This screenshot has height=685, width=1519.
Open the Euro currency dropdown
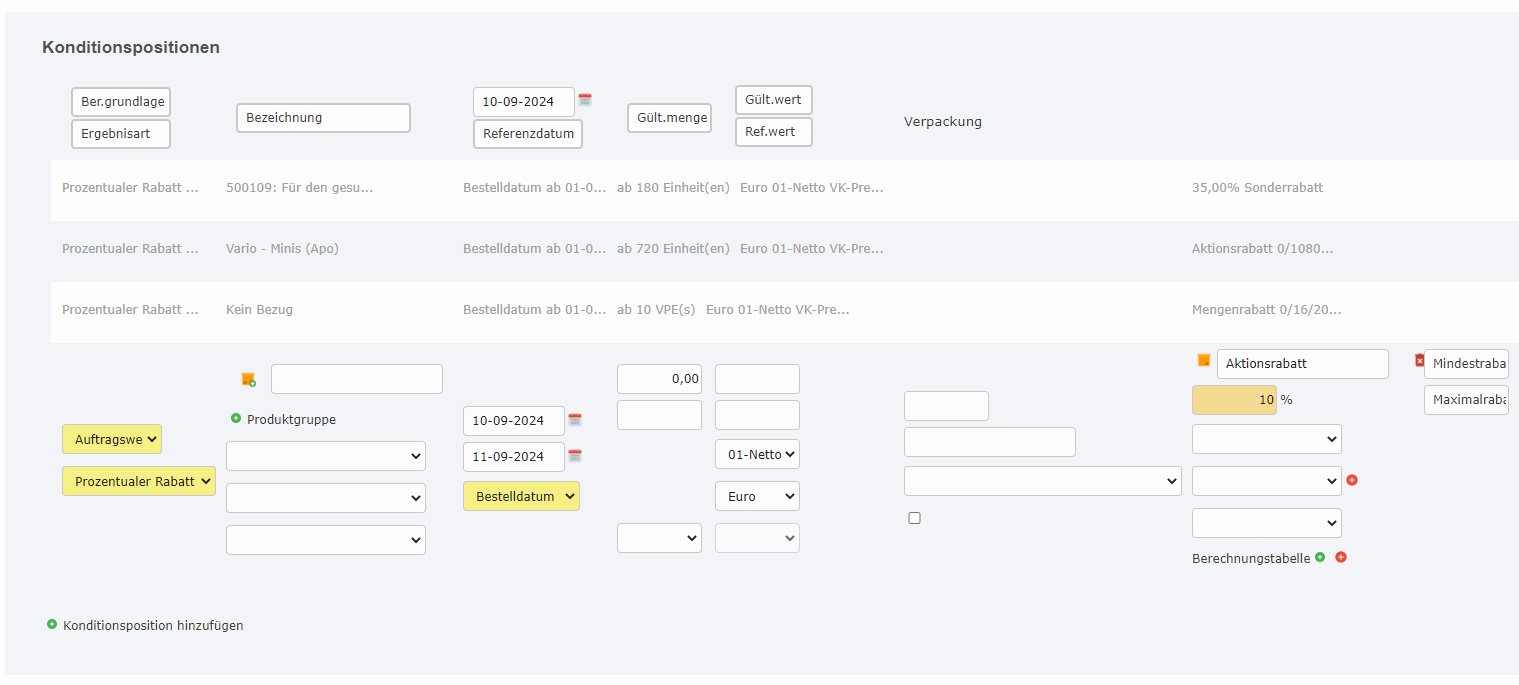tap(757, 496)
